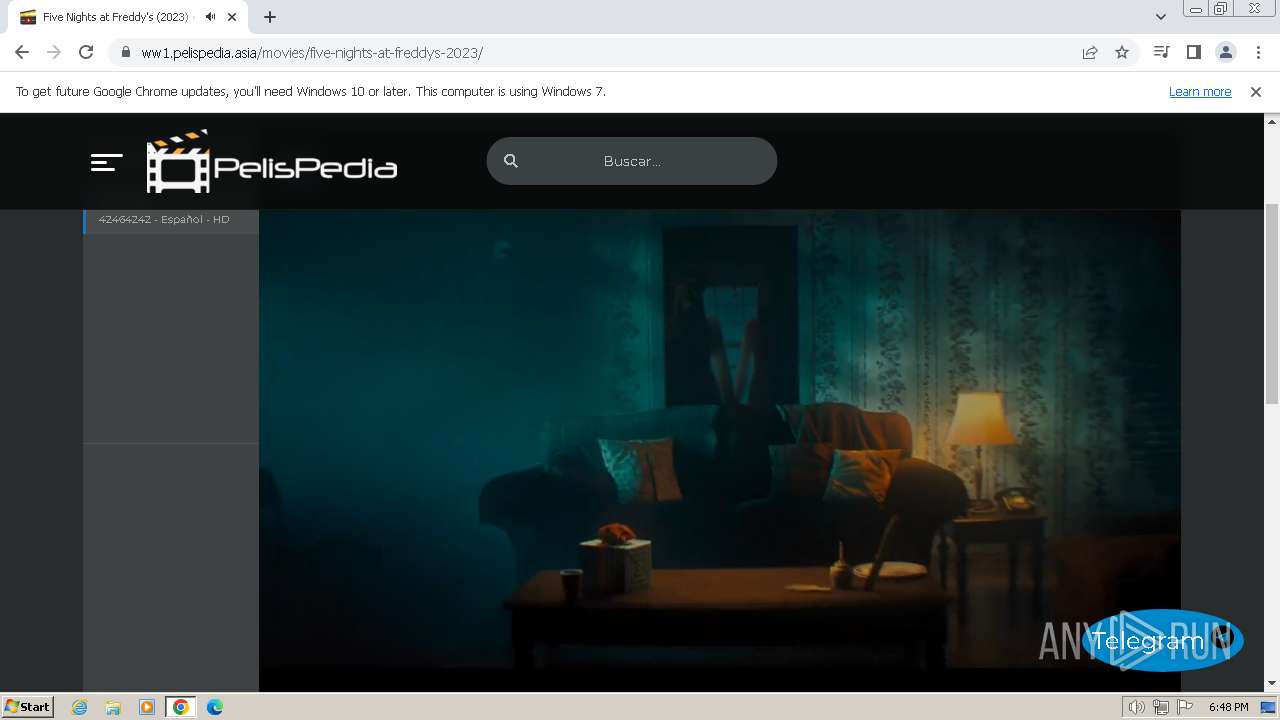Screen dimensions: 1280x720
Task: Open Microsoft Edge from taskbar
Action: (x=215, y=707)
